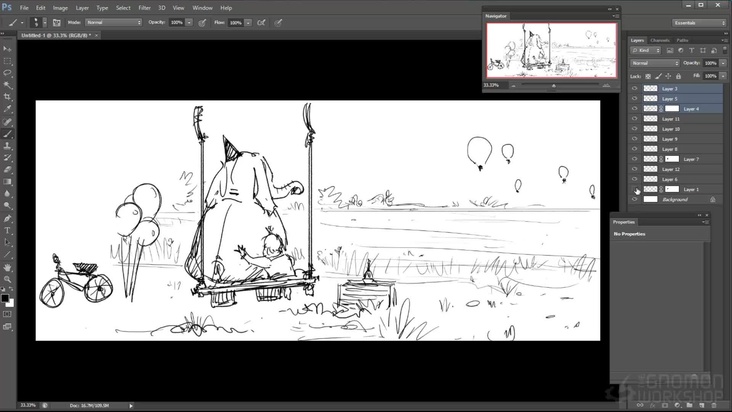The width and height of the screenshot is (732, 412).
Task: Select the Eraser tool
Action: [7, 170]
